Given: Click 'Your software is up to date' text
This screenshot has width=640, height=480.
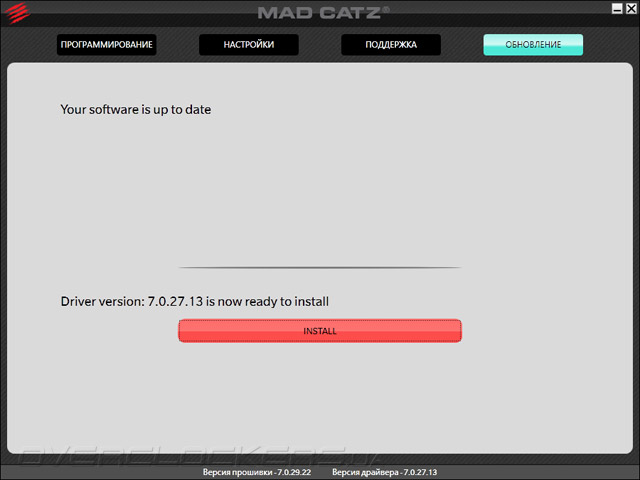Looking at the screenshot, I should point(136,109).
